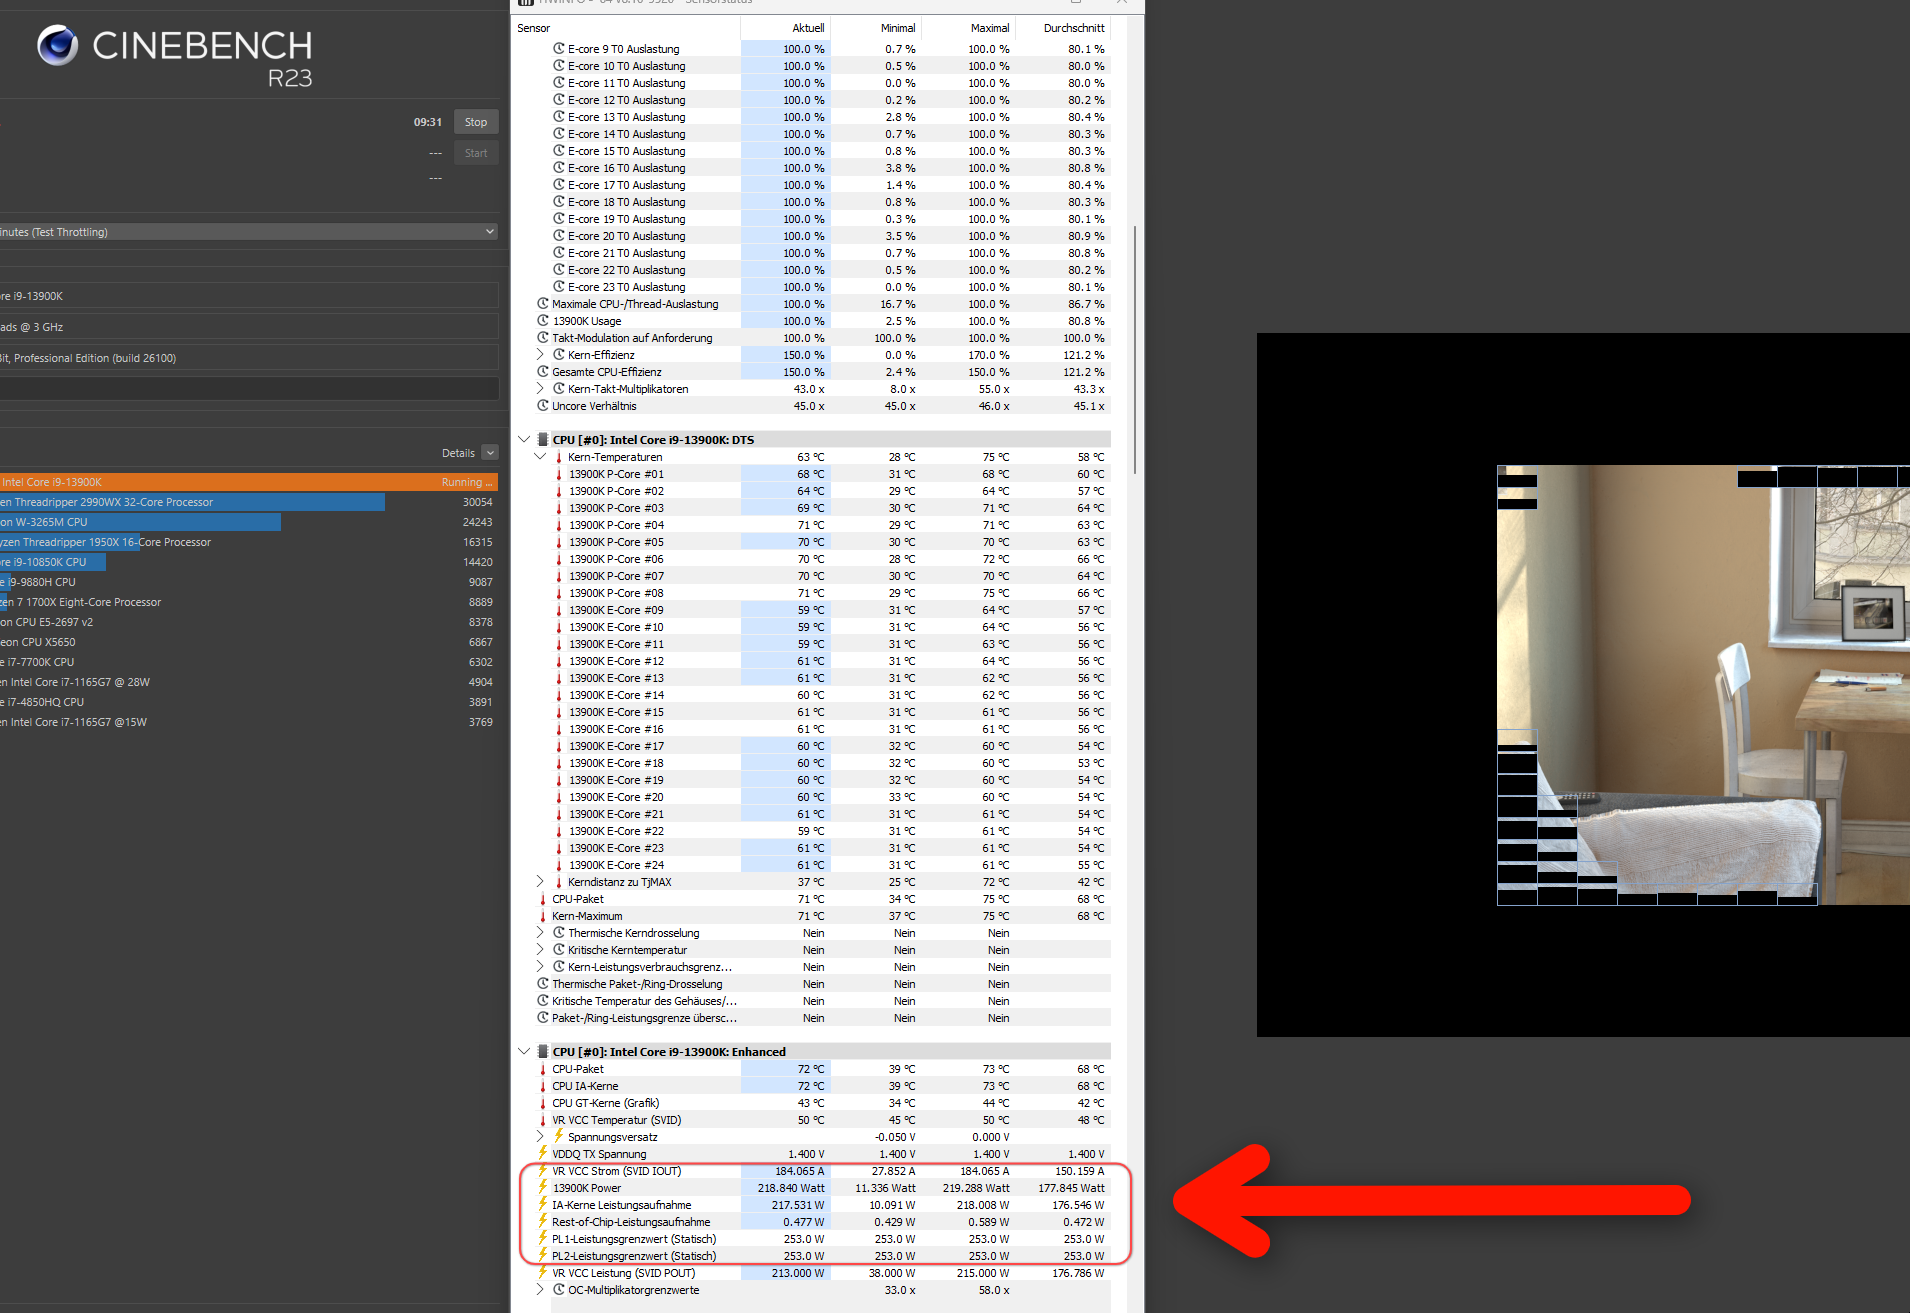This screenshot has width=1910, height=1313.
Task: Expand Kern-Leistungsverbrauchsgrenz row
Action: click(540, 966)
